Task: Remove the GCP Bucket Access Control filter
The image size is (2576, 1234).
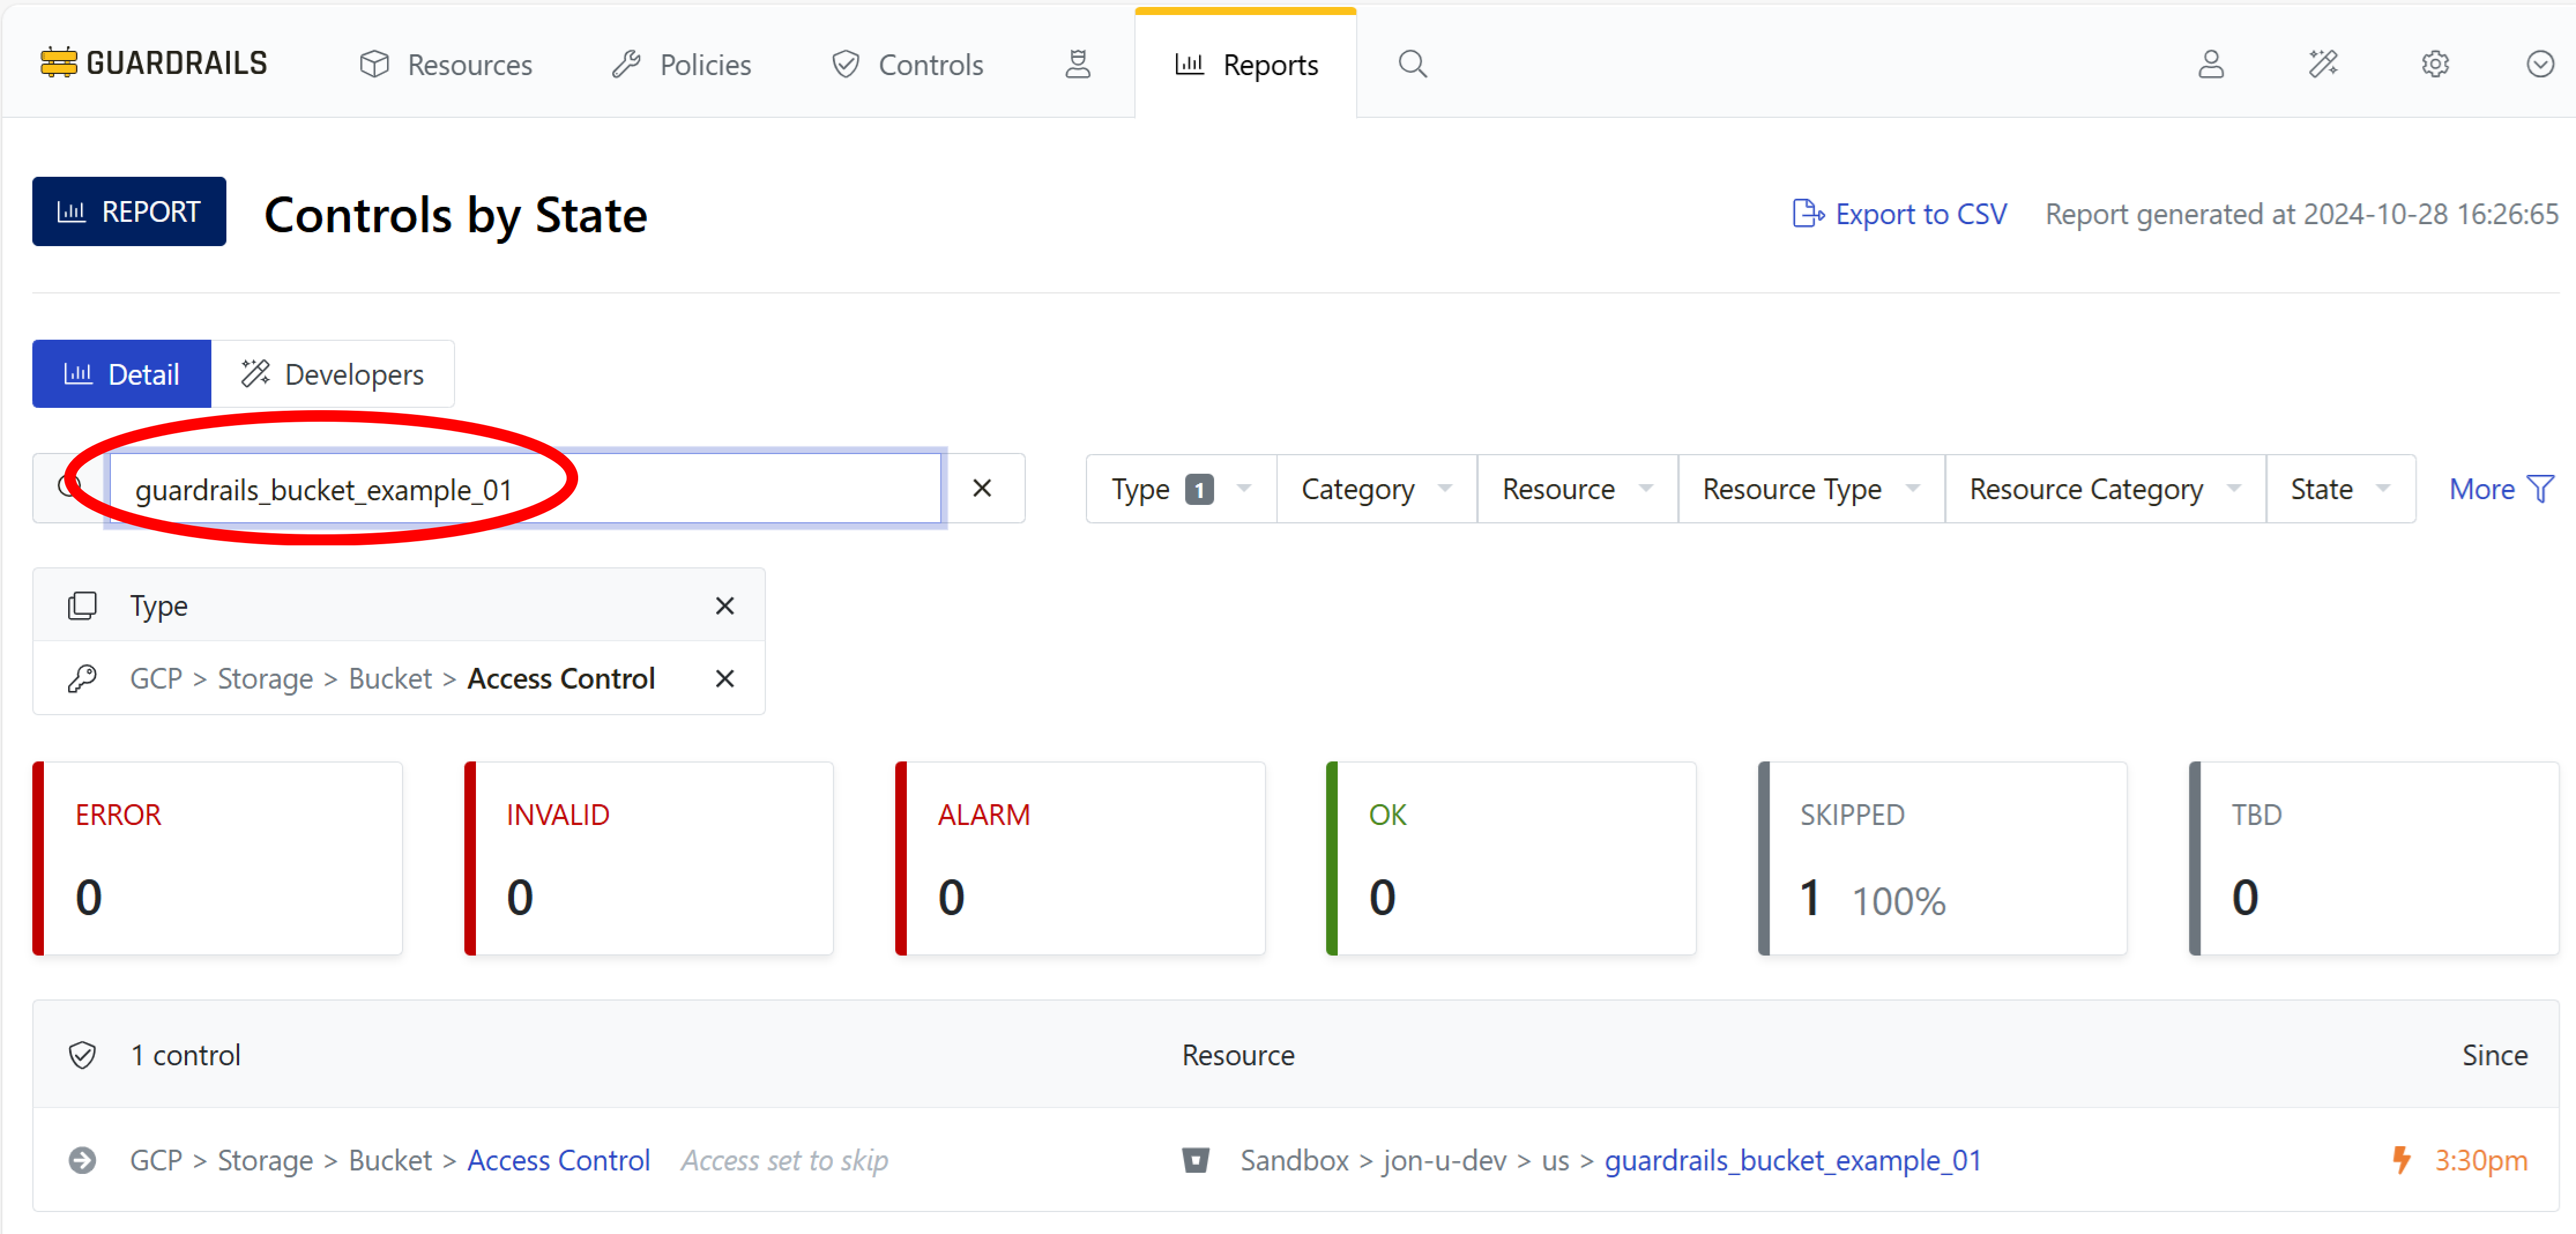Action: pos(724,679)
